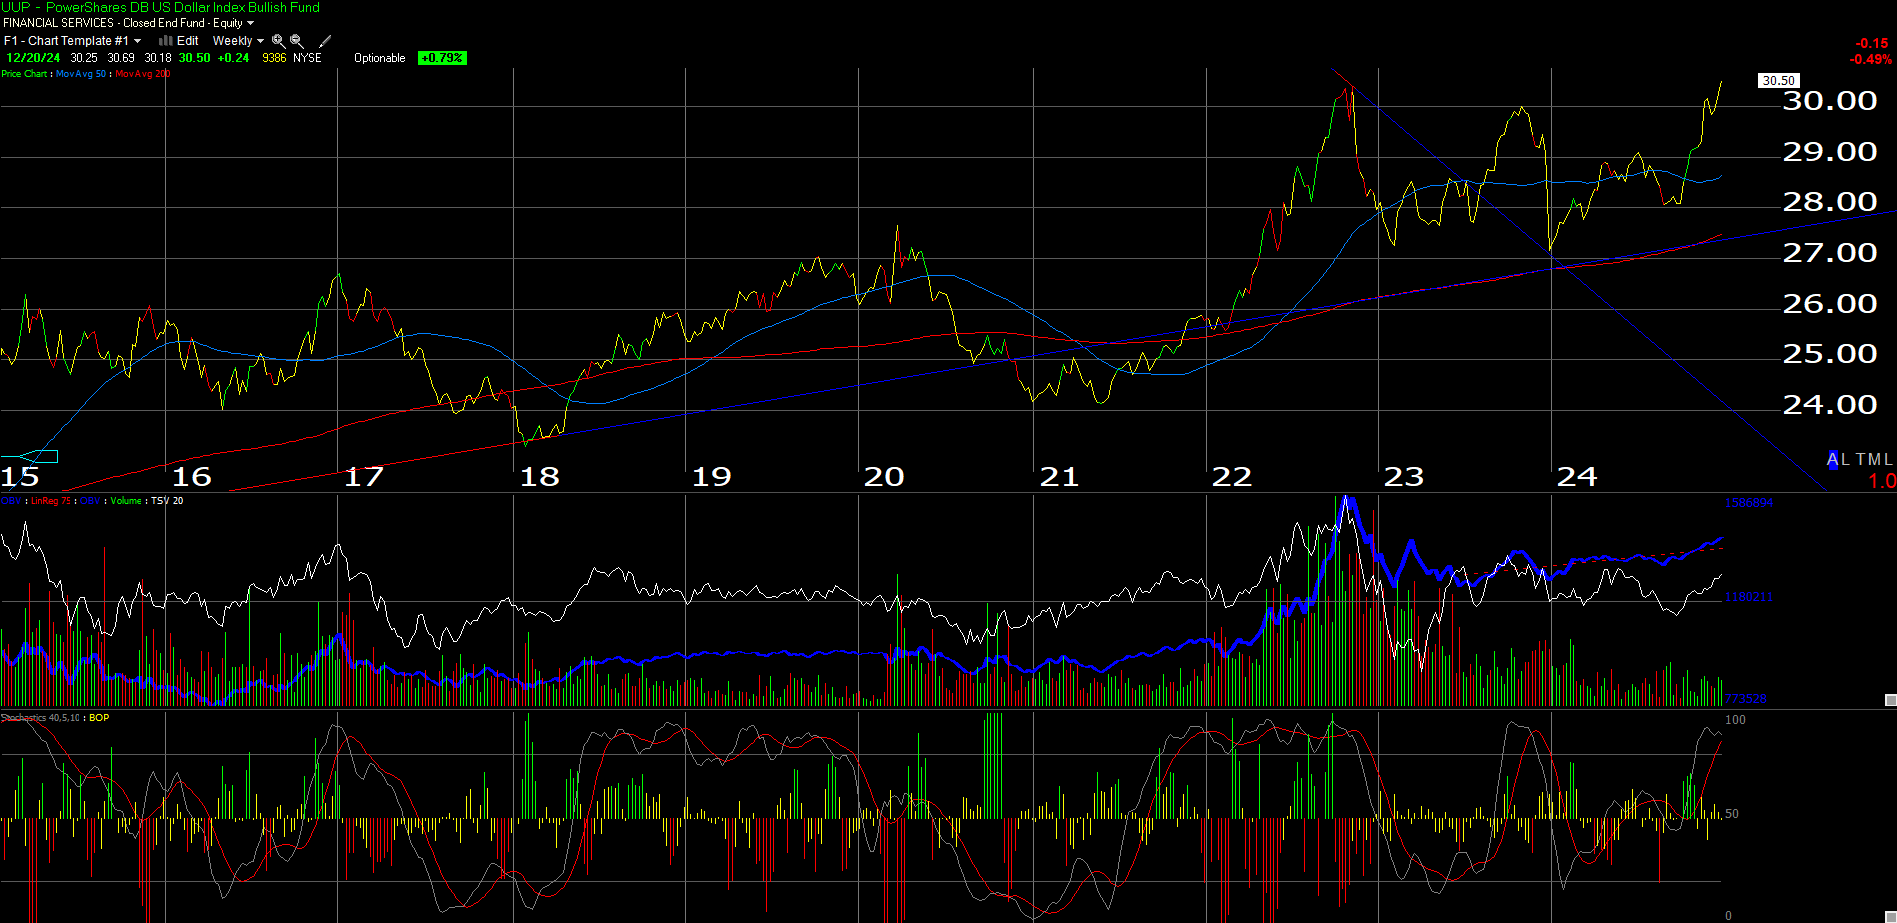The width and height of the screenshot is (1897, 923).
Task: Click the 12/20/24 date value
Action: (x=33, y=58)
